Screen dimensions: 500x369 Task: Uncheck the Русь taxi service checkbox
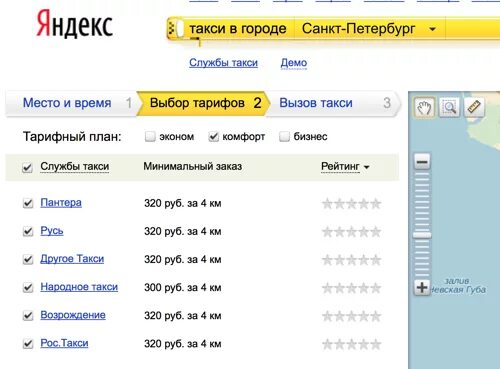coord(28,231)
